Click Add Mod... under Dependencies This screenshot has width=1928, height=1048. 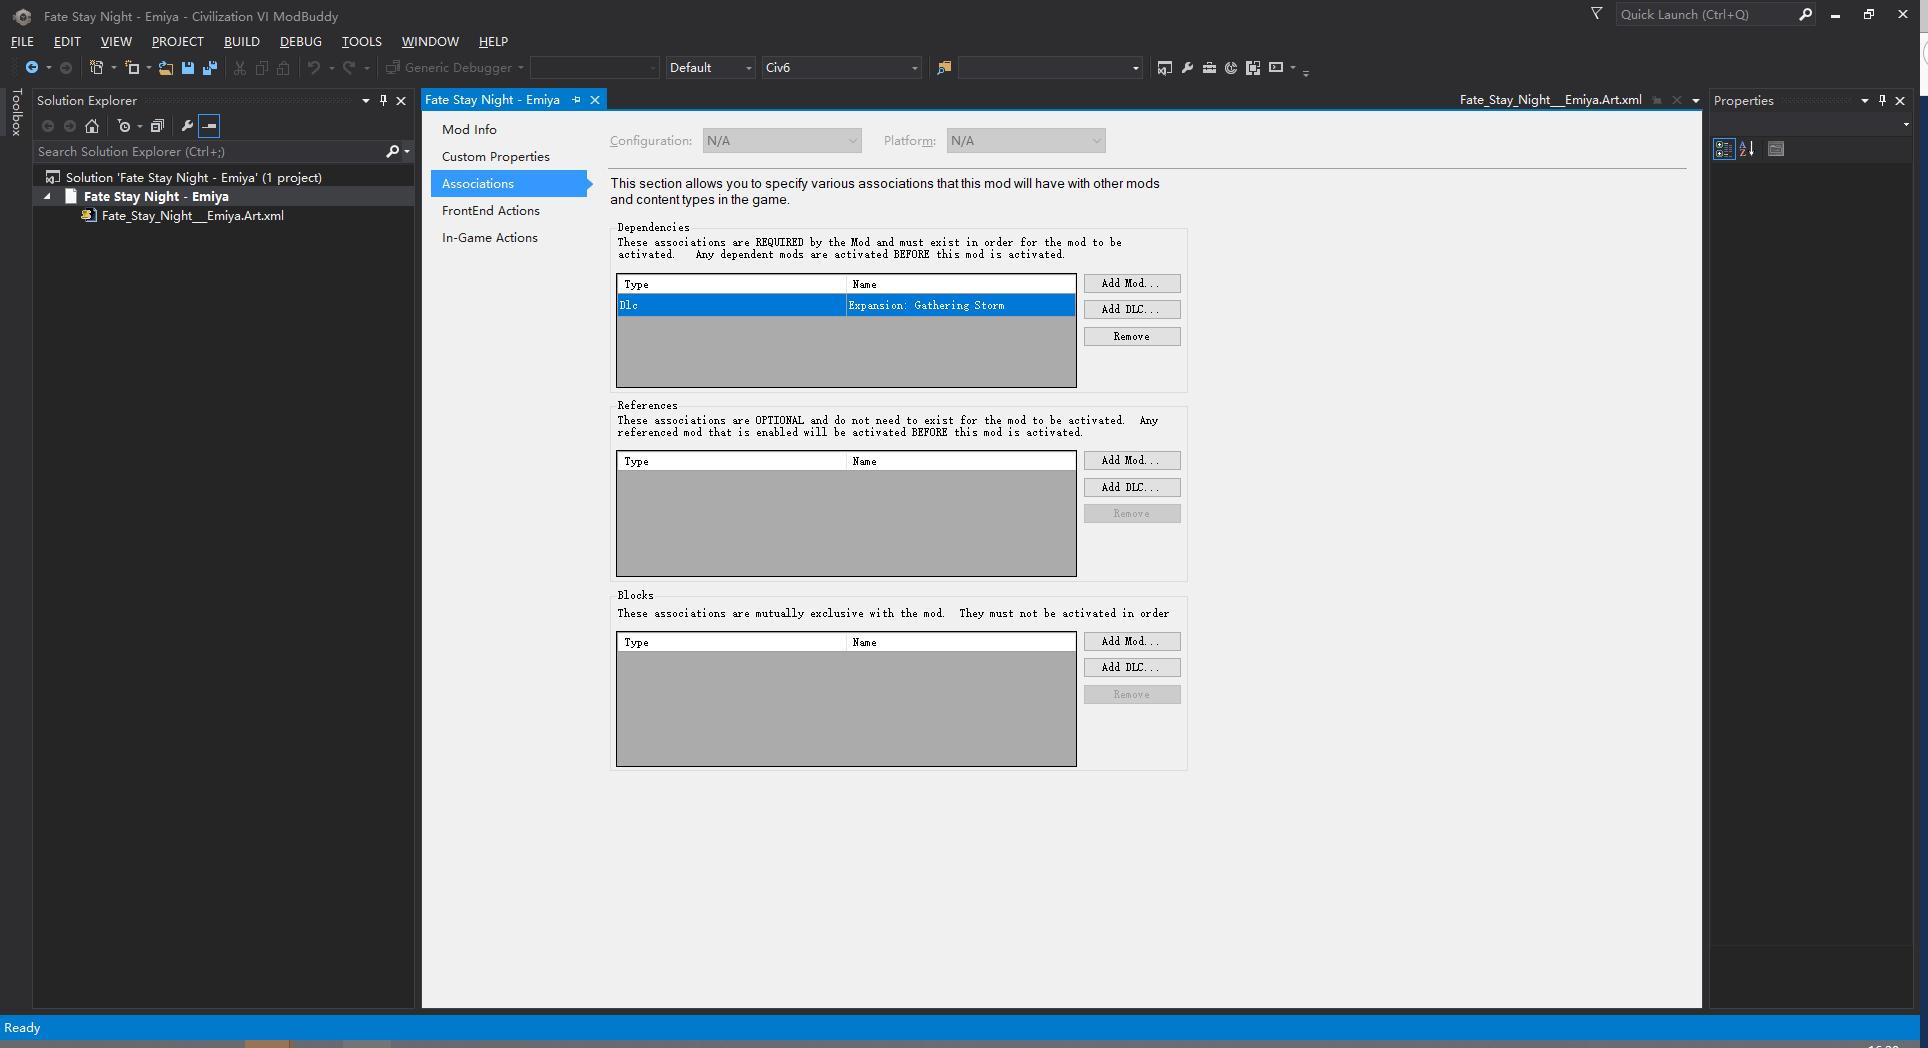point(1132,283)
